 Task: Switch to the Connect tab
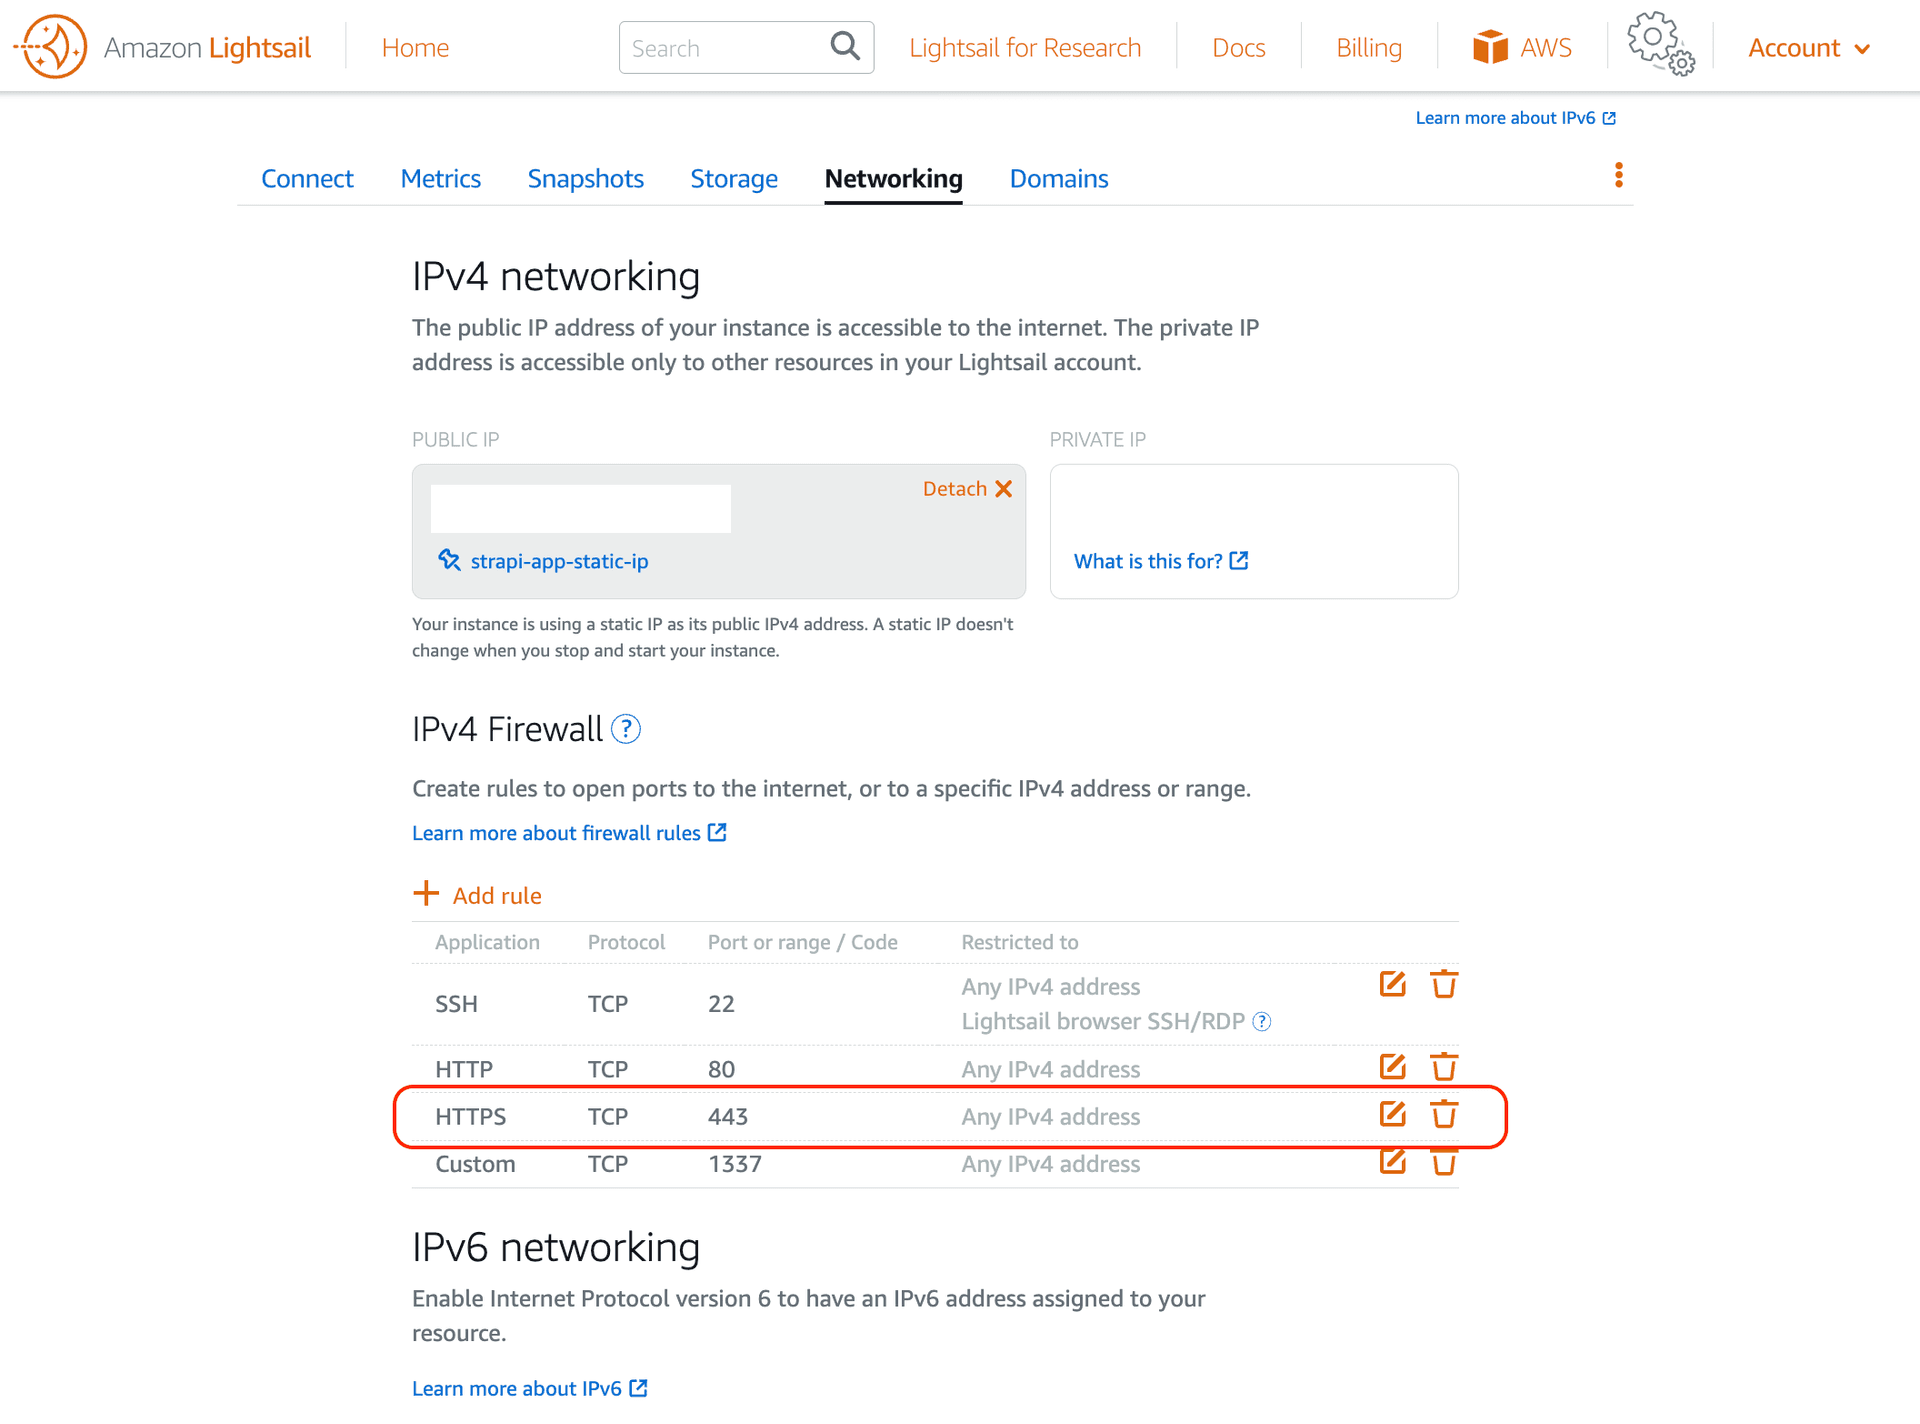307,178
